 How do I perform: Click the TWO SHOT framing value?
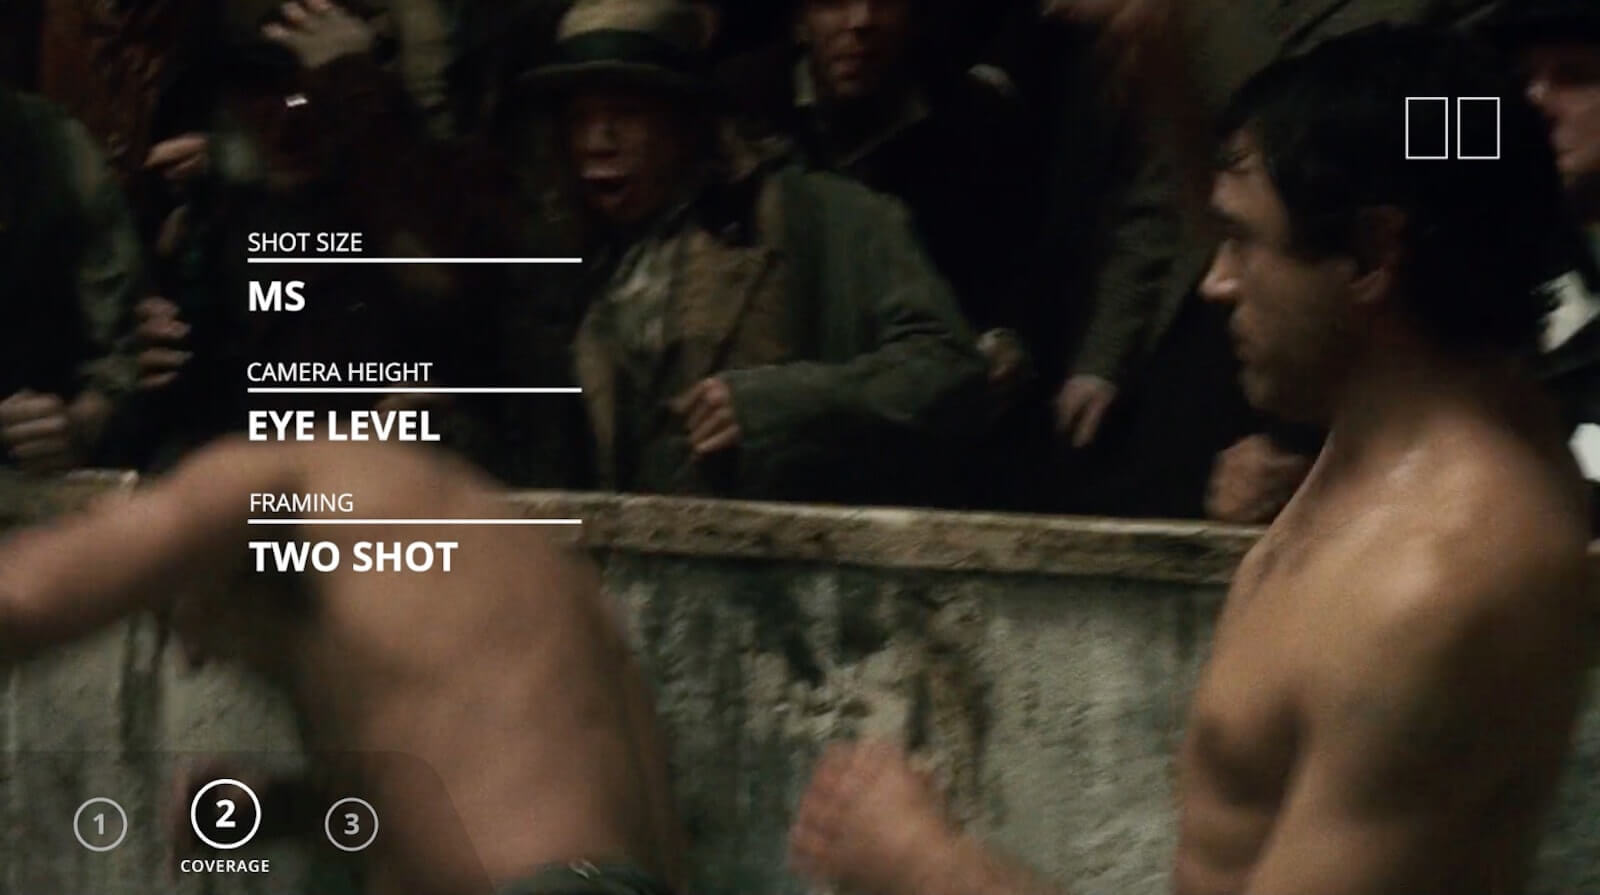click(353, 557)
